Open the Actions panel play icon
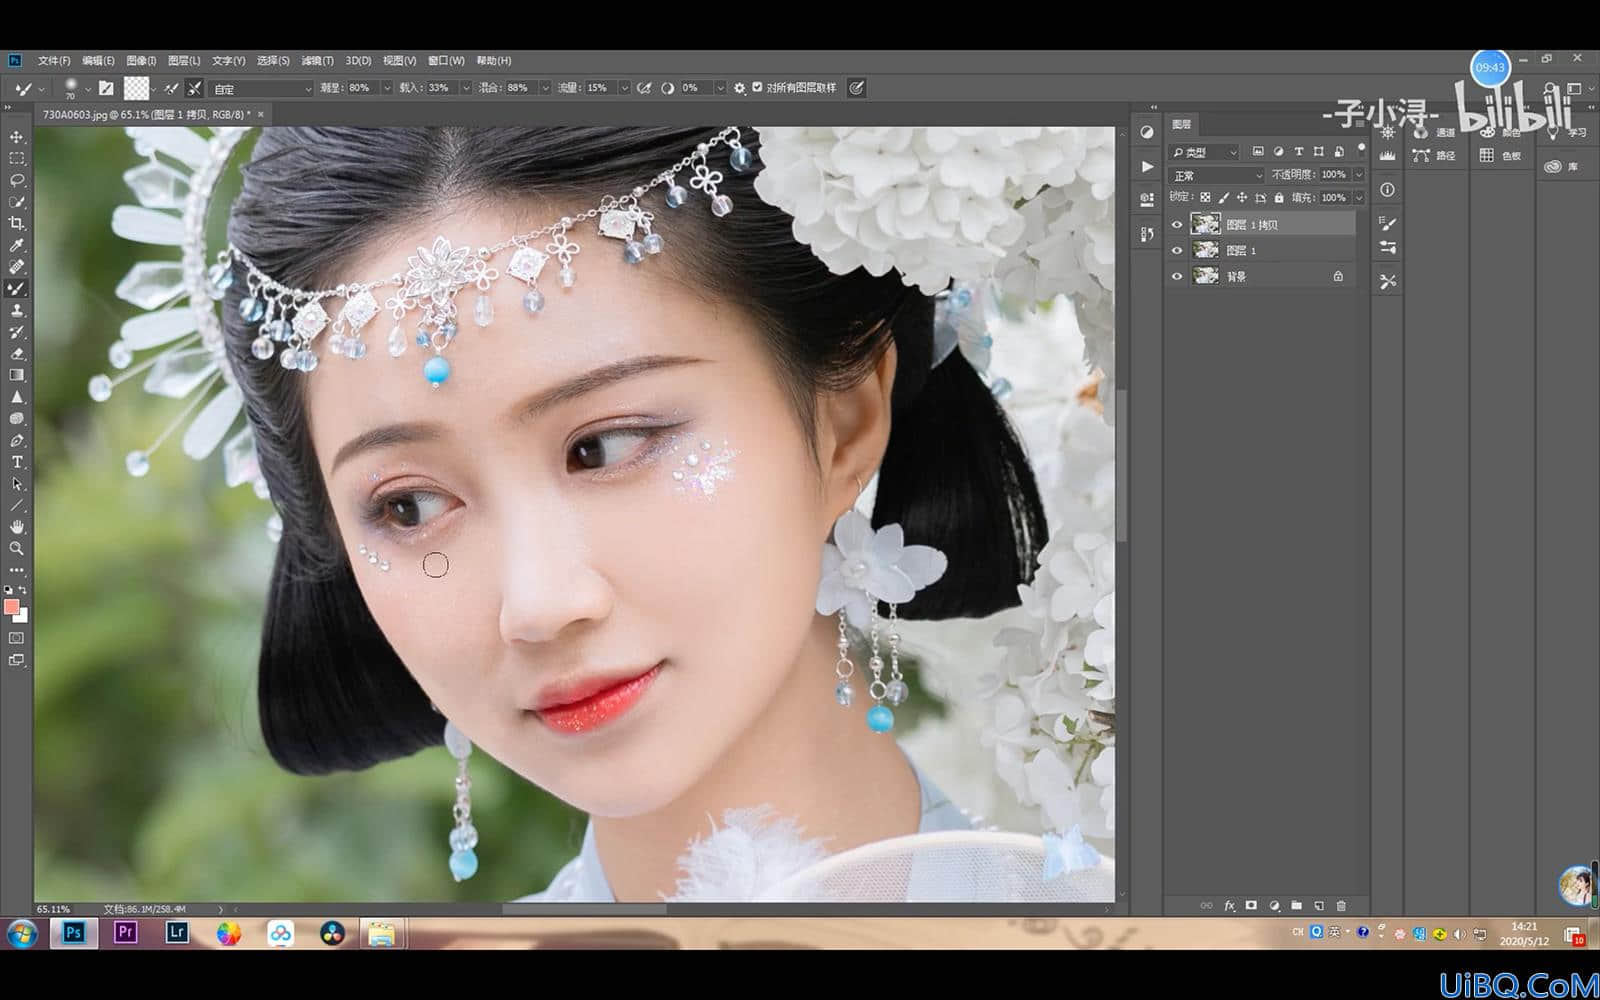The image size is (1600, 1000). point(1147,166)
